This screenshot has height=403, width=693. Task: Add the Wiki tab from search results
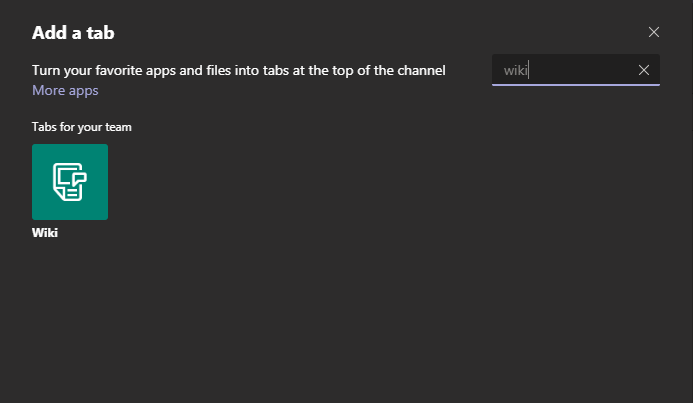(x=70, y=182)
